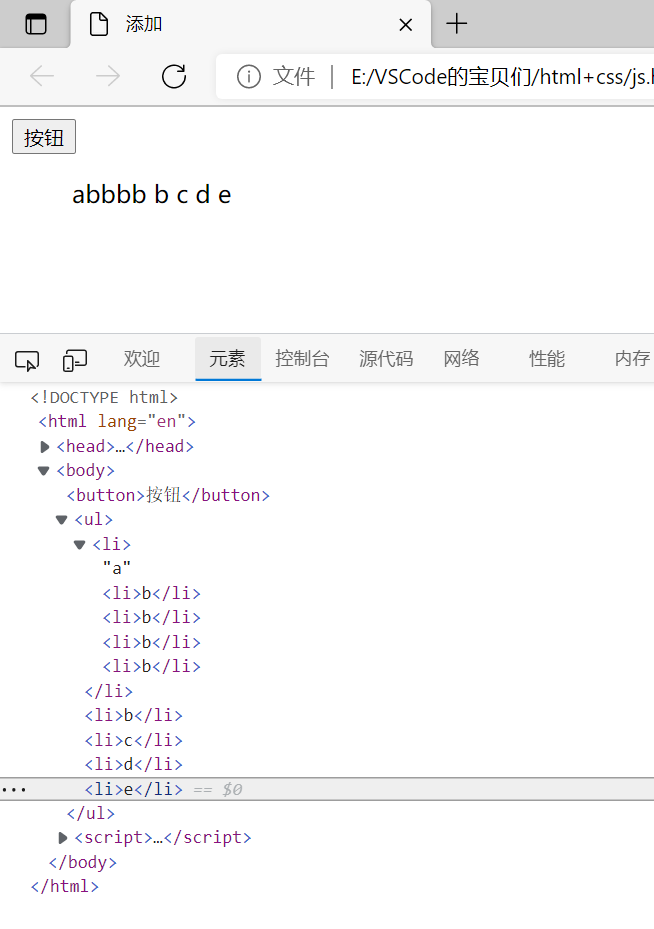This screenshot has width=654, height=929.
Task: Collapse the nested li element node
Action: pyautogui.click(x=79, y=544)
